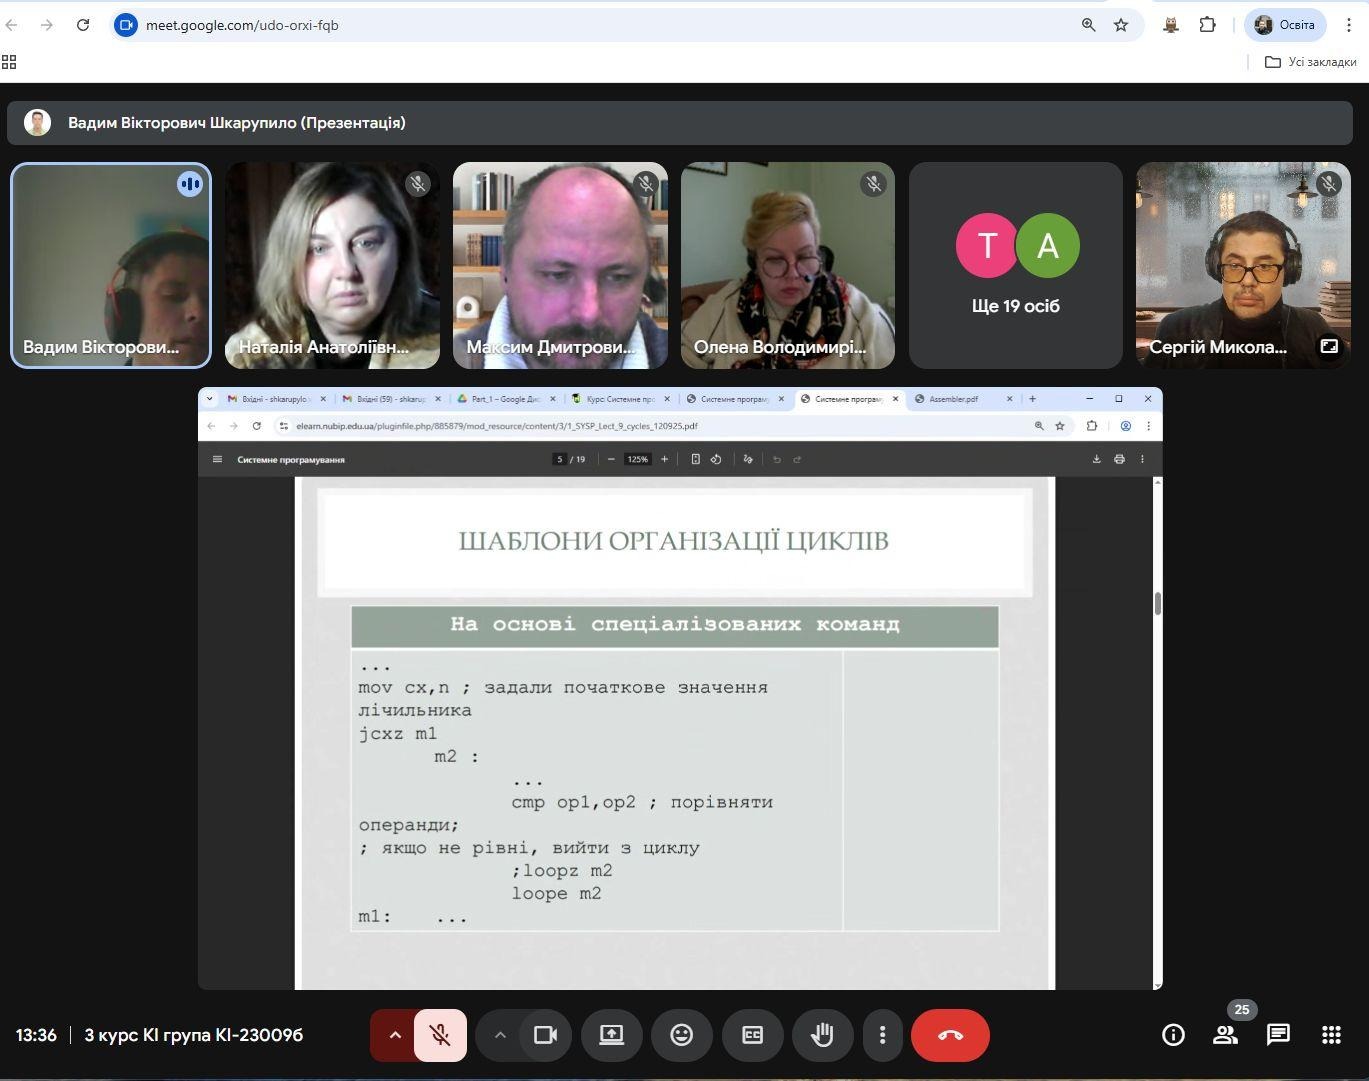Click the fit-to-page icon in PDF toolbar

coord(695,460)
